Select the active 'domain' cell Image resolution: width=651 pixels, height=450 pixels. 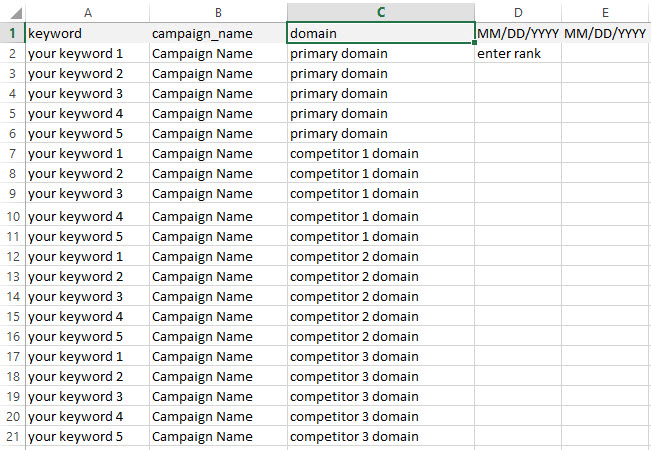point(381,34)
